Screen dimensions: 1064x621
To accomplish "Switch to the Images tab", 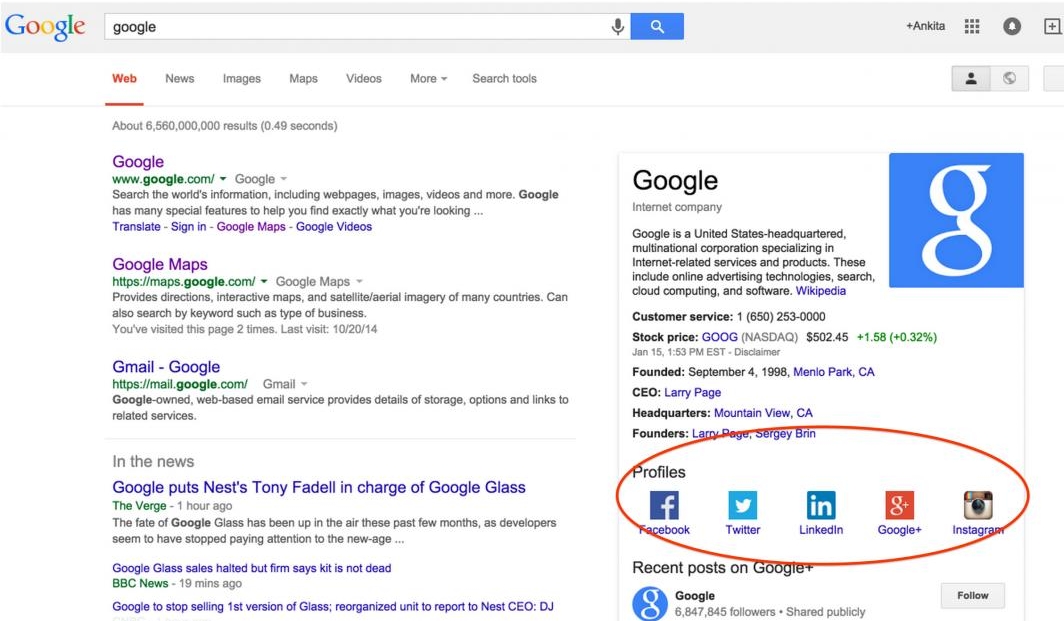I will pos(241,78).
